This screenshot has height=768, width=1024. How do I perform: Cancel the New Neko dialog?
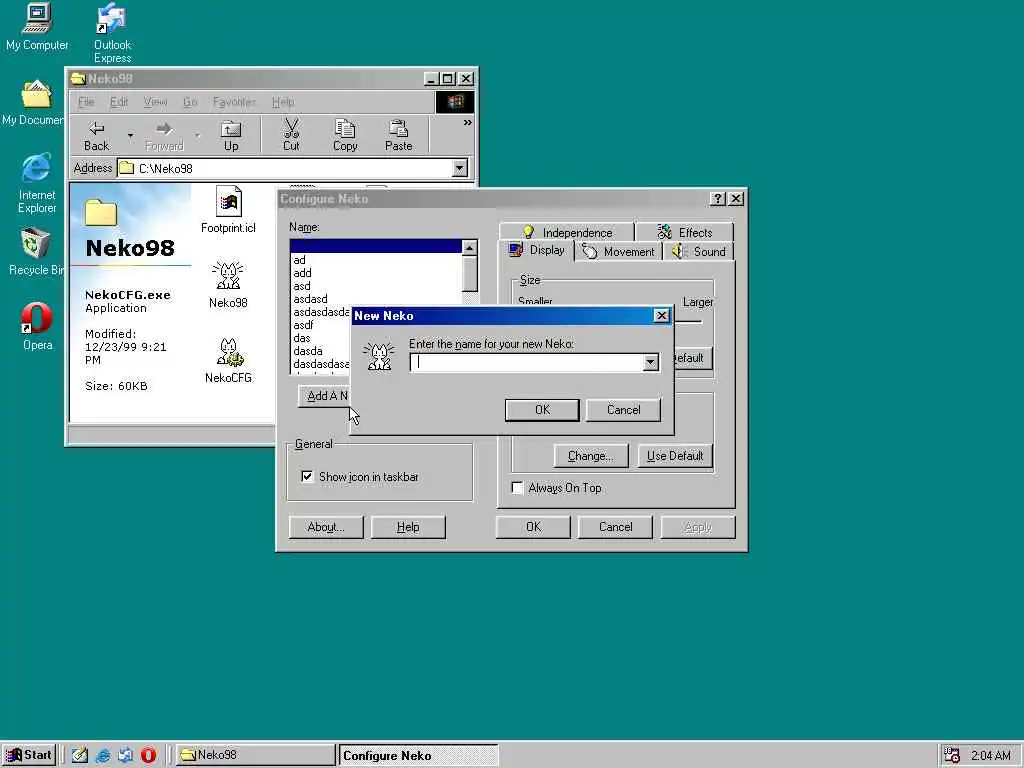623,410
